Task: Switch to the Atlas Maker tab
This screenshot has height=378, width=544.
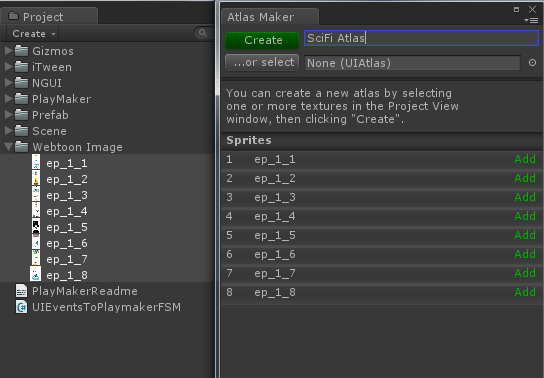Action: [x=270, y=17]
